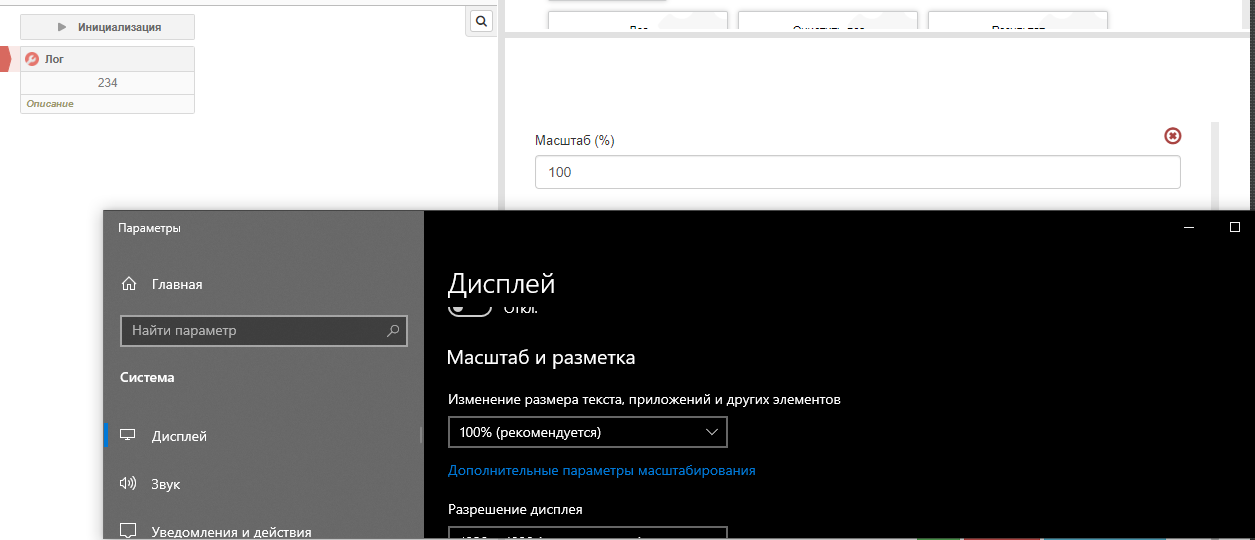Click the 234 value in Лог block
This screenshot has width=1255, height=540.
click(107, 83)
